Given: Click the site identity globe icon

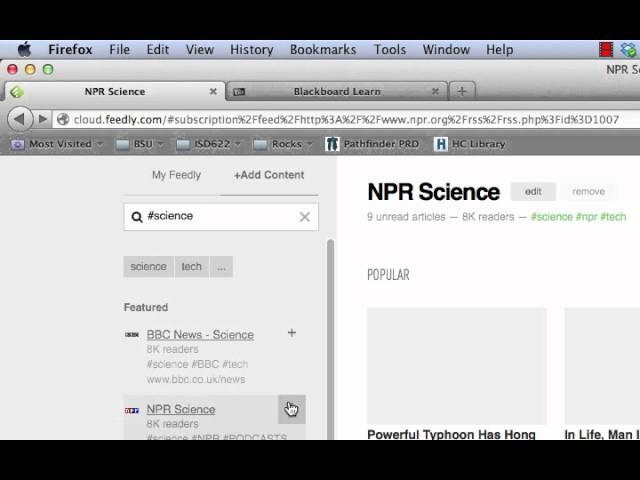Looking at the screenshot, I should [63, 120].
